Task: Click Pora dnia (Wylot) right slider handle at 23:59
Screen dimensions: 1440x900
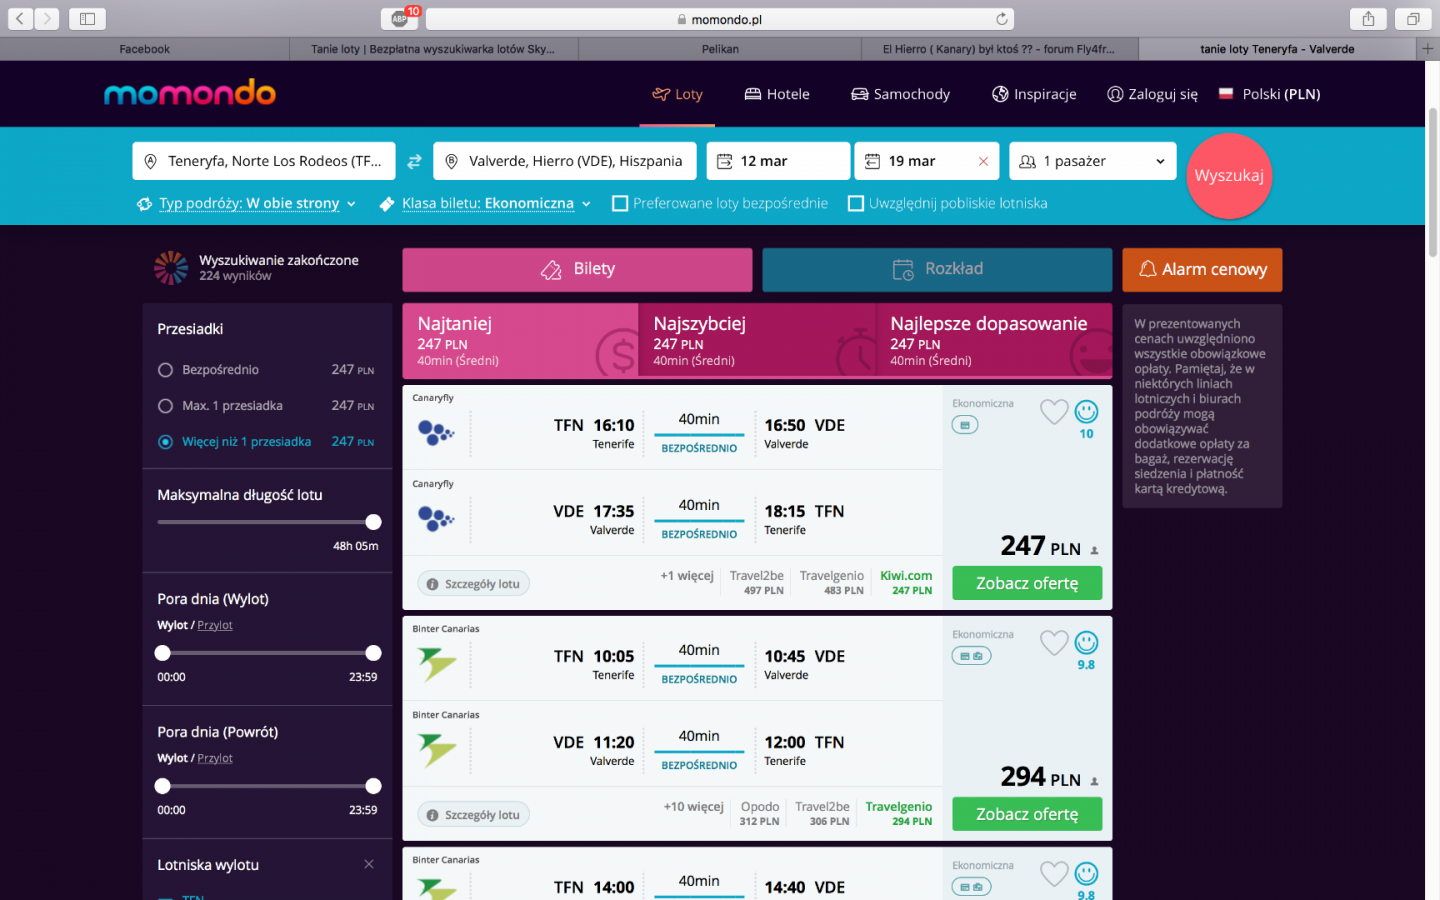Action: click(x=373, y=653)
